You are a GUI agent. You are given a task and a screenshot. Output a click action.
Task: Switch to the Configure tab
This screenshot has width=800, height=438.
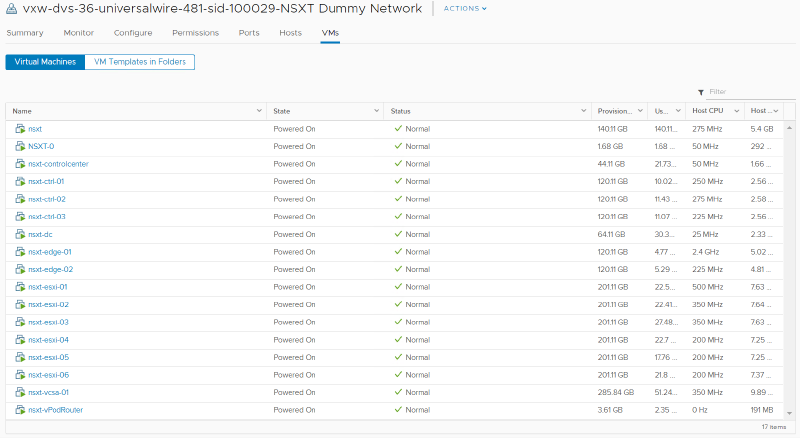(133, 33)
